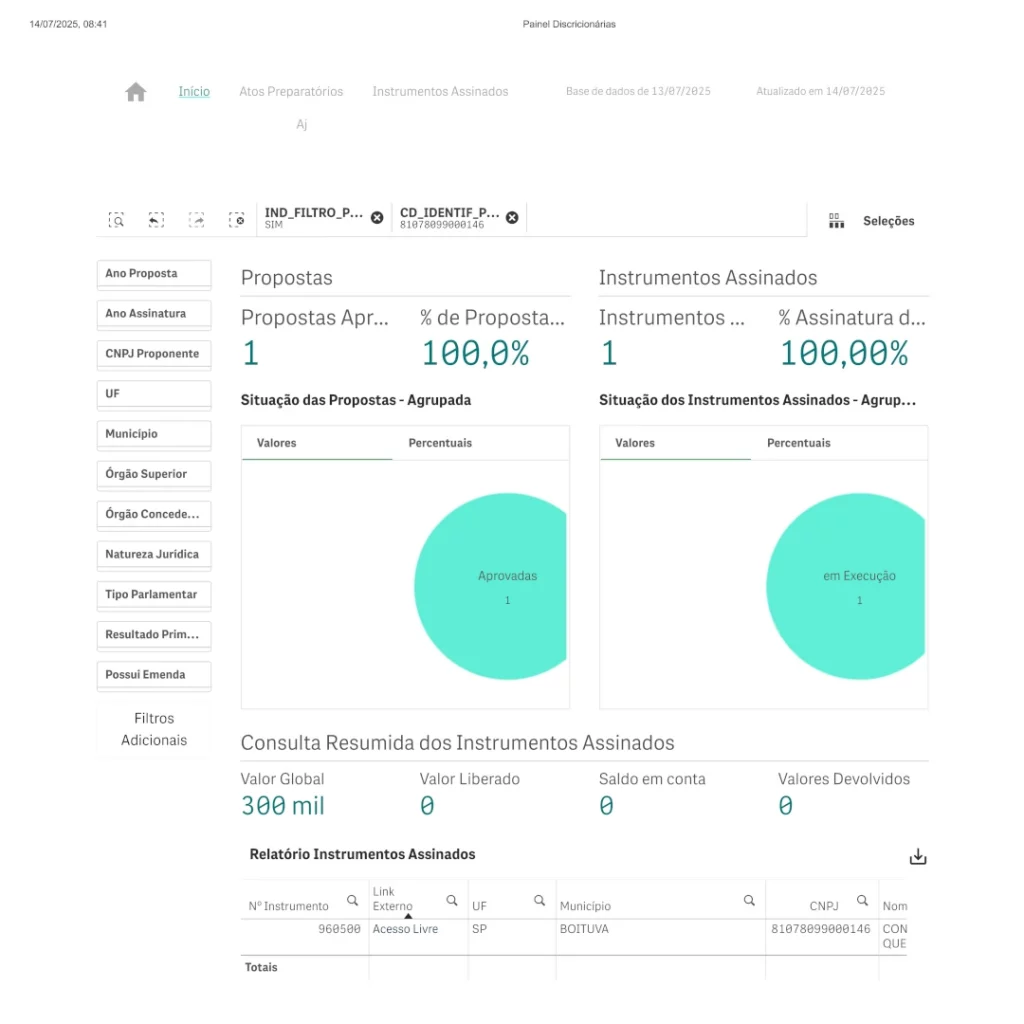The image size is (1024, 1024).
Task: Open the Instrumentos Assinados page
Action: [440, 92]
